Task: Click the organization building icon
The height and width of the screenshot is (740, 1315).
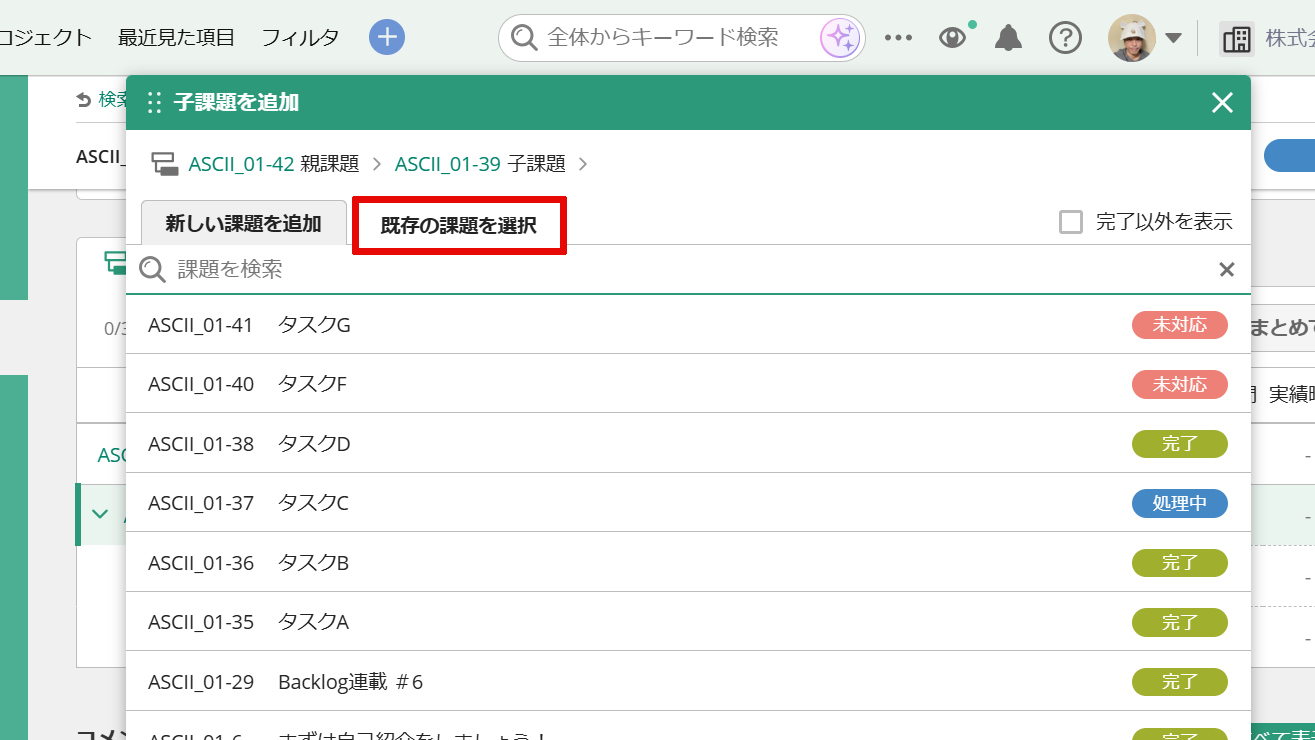Action: tap(1237, 39)
